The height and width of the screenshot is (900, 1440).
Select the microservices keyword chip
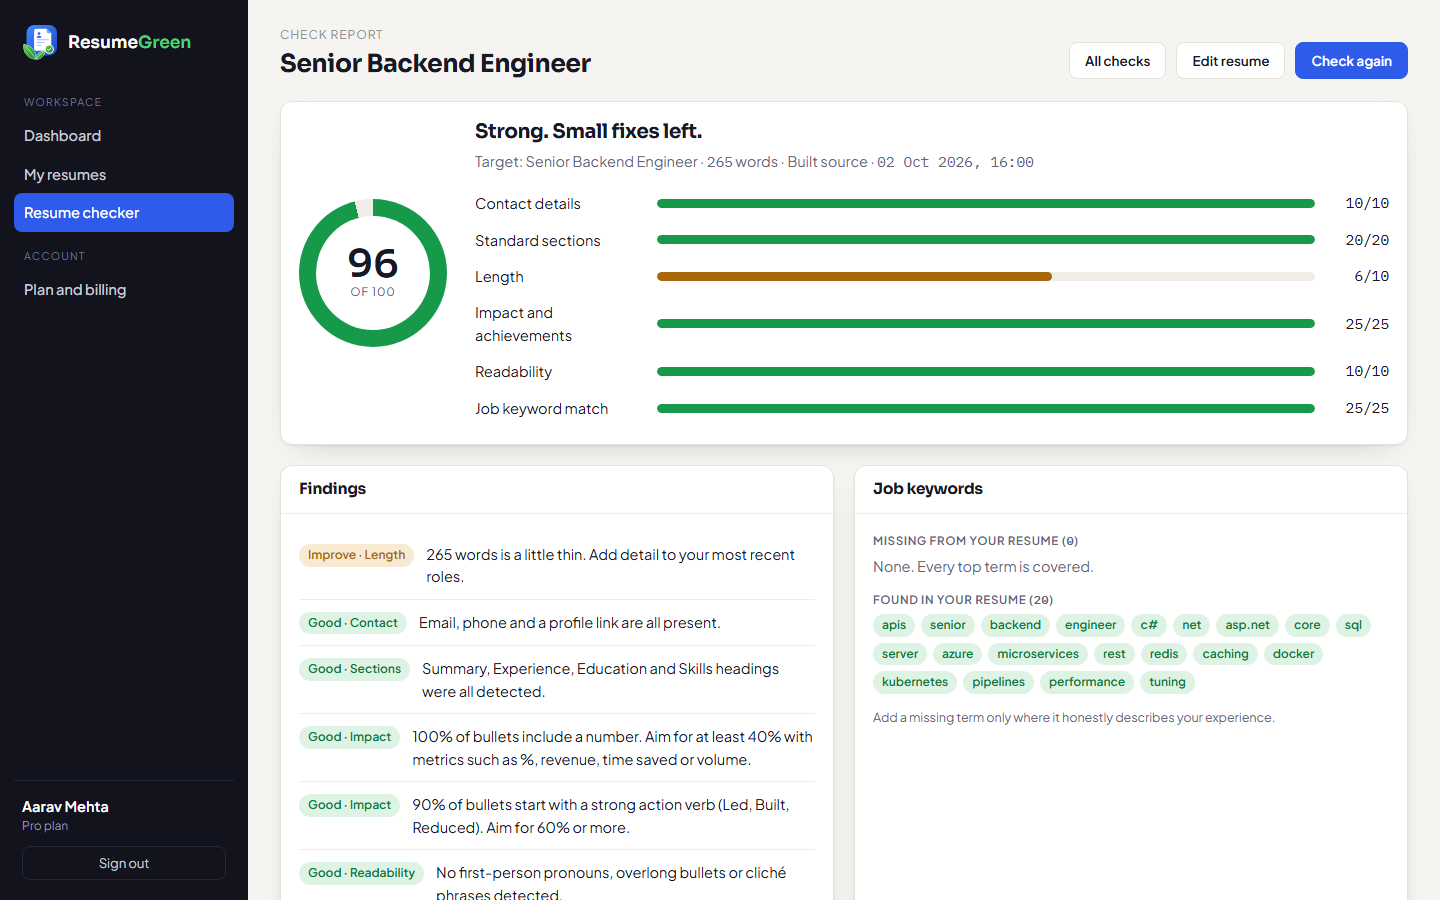point(1038,654)
